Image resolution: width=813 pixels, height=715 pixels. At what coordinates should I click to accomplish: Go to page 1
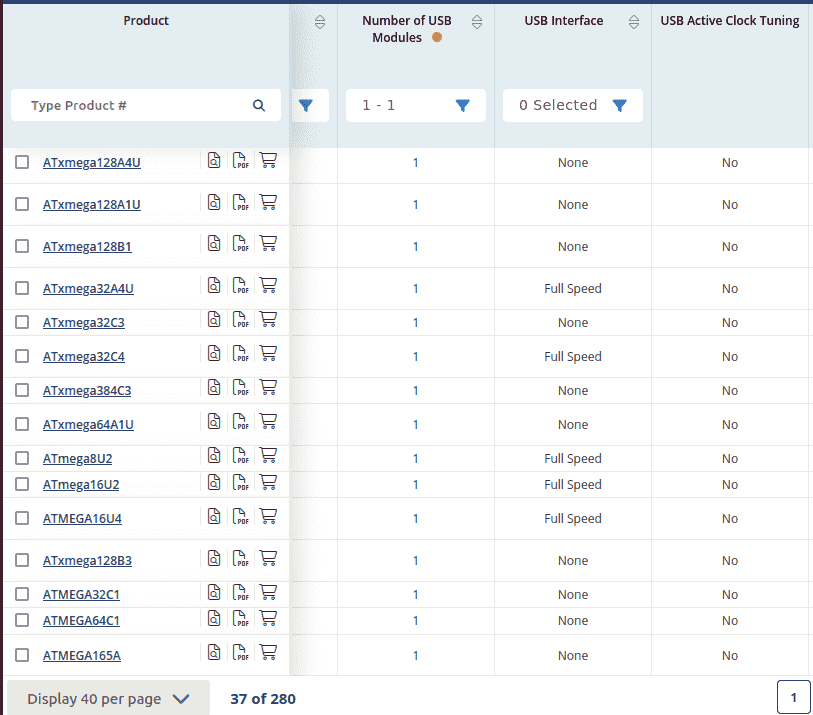point(793,697)
